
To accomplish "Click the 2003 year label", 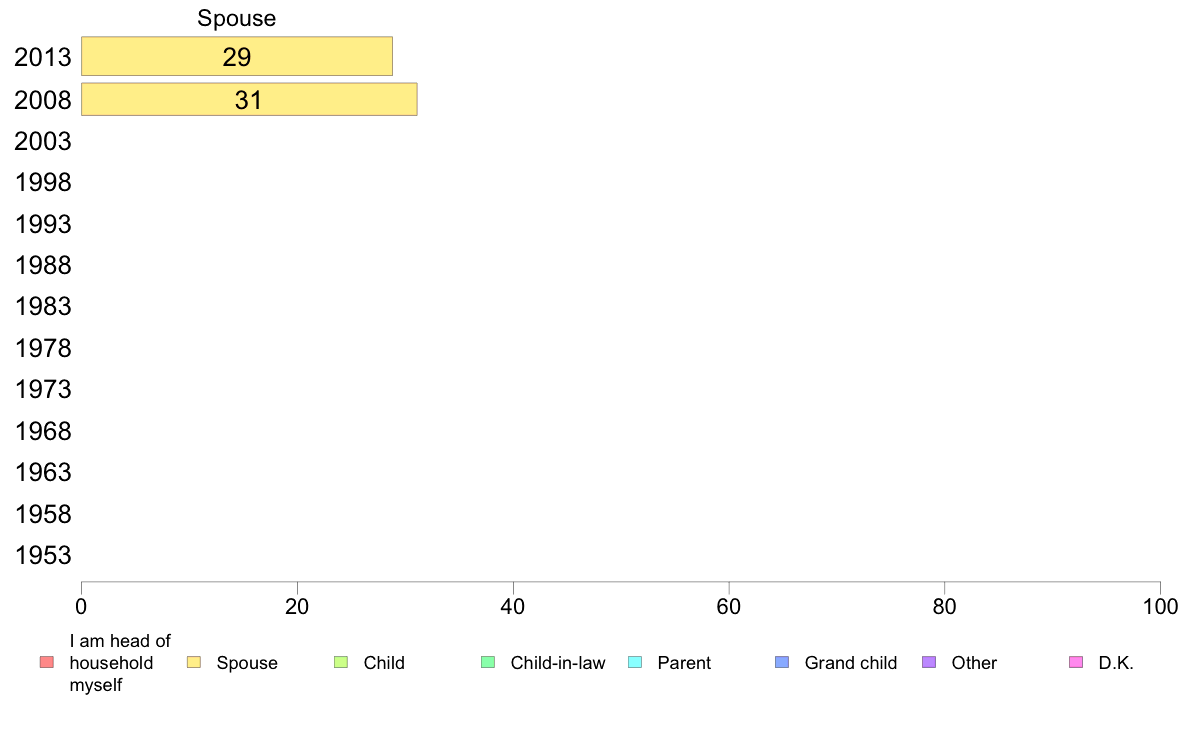I will [x=42, y=141].
